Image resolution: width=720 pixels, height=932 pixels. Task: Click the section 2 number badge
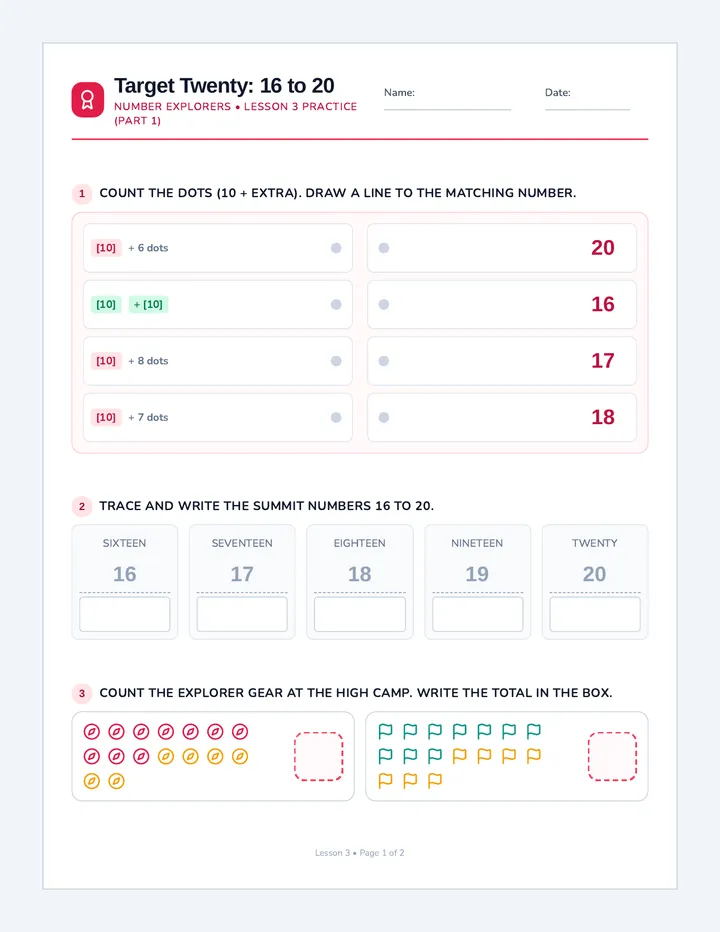pos(82,506)
